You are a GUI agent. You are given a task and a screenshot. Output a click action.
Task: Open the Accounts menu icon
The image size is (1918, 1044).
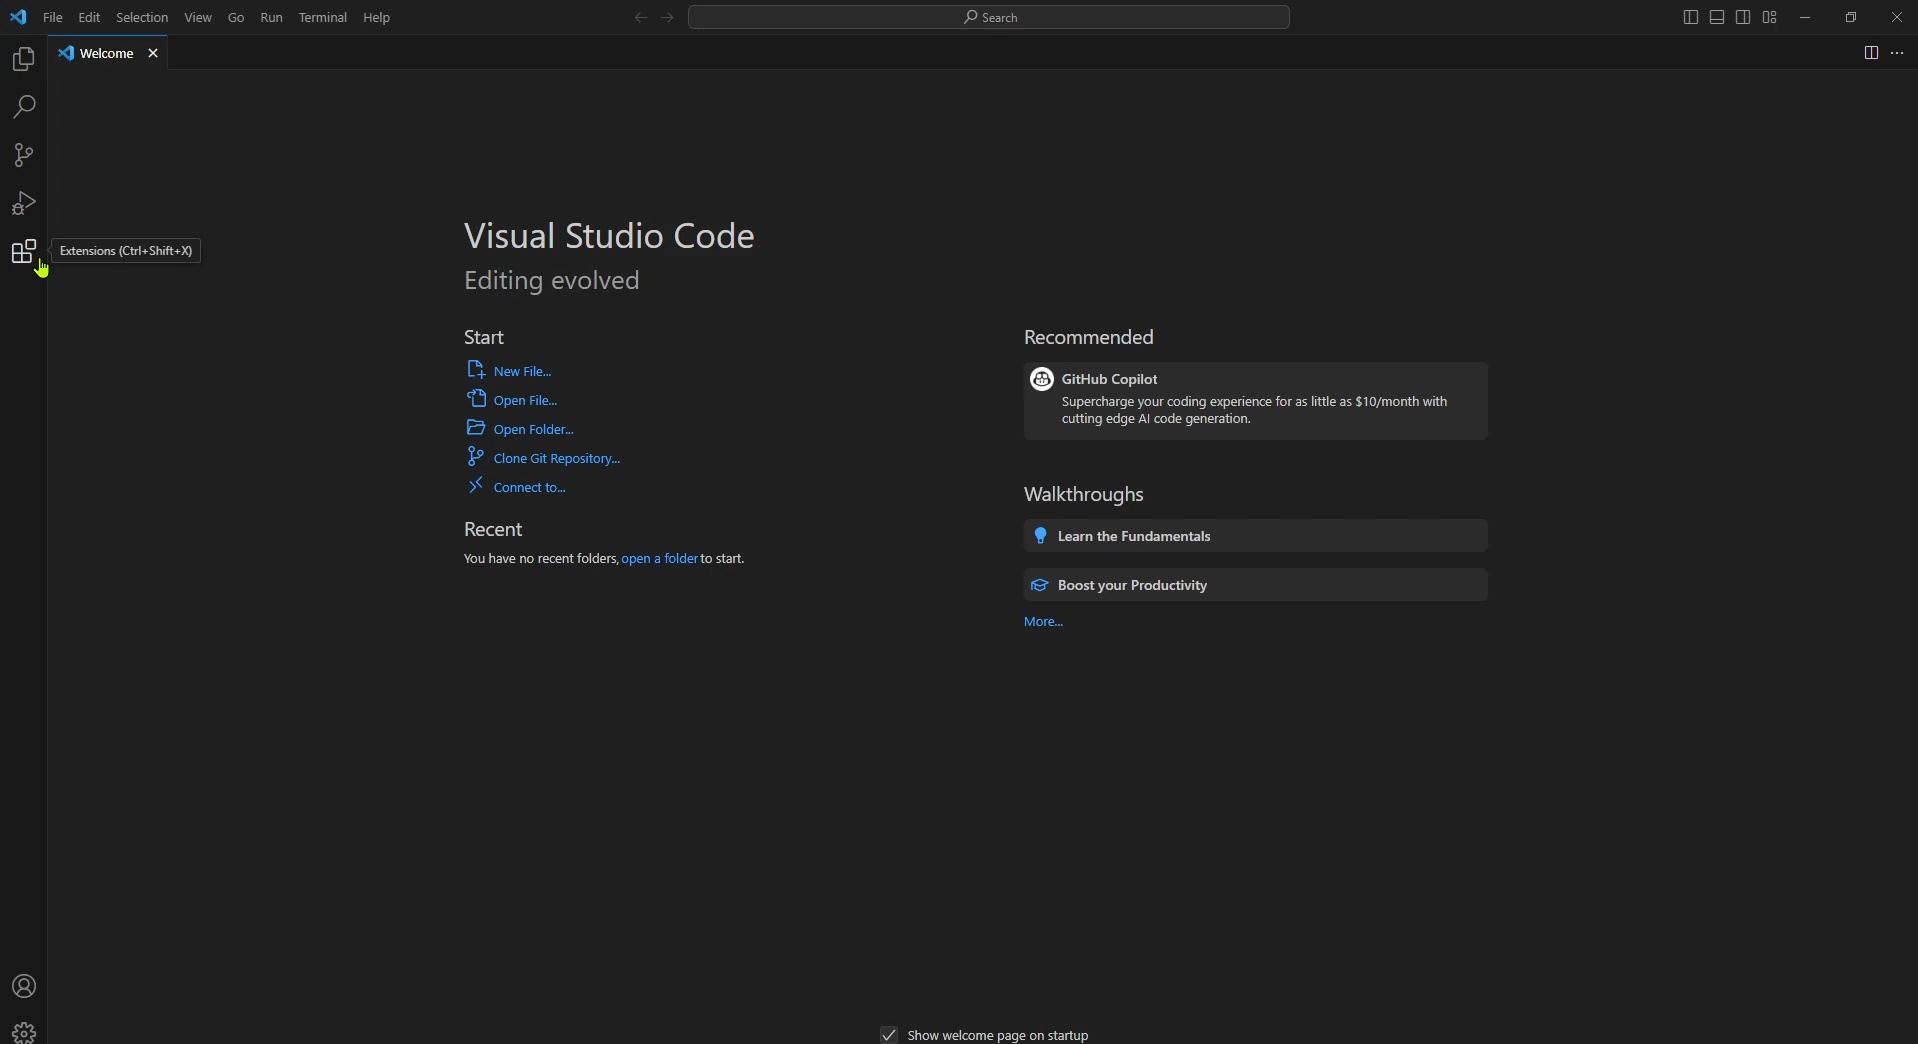point(24,987)
